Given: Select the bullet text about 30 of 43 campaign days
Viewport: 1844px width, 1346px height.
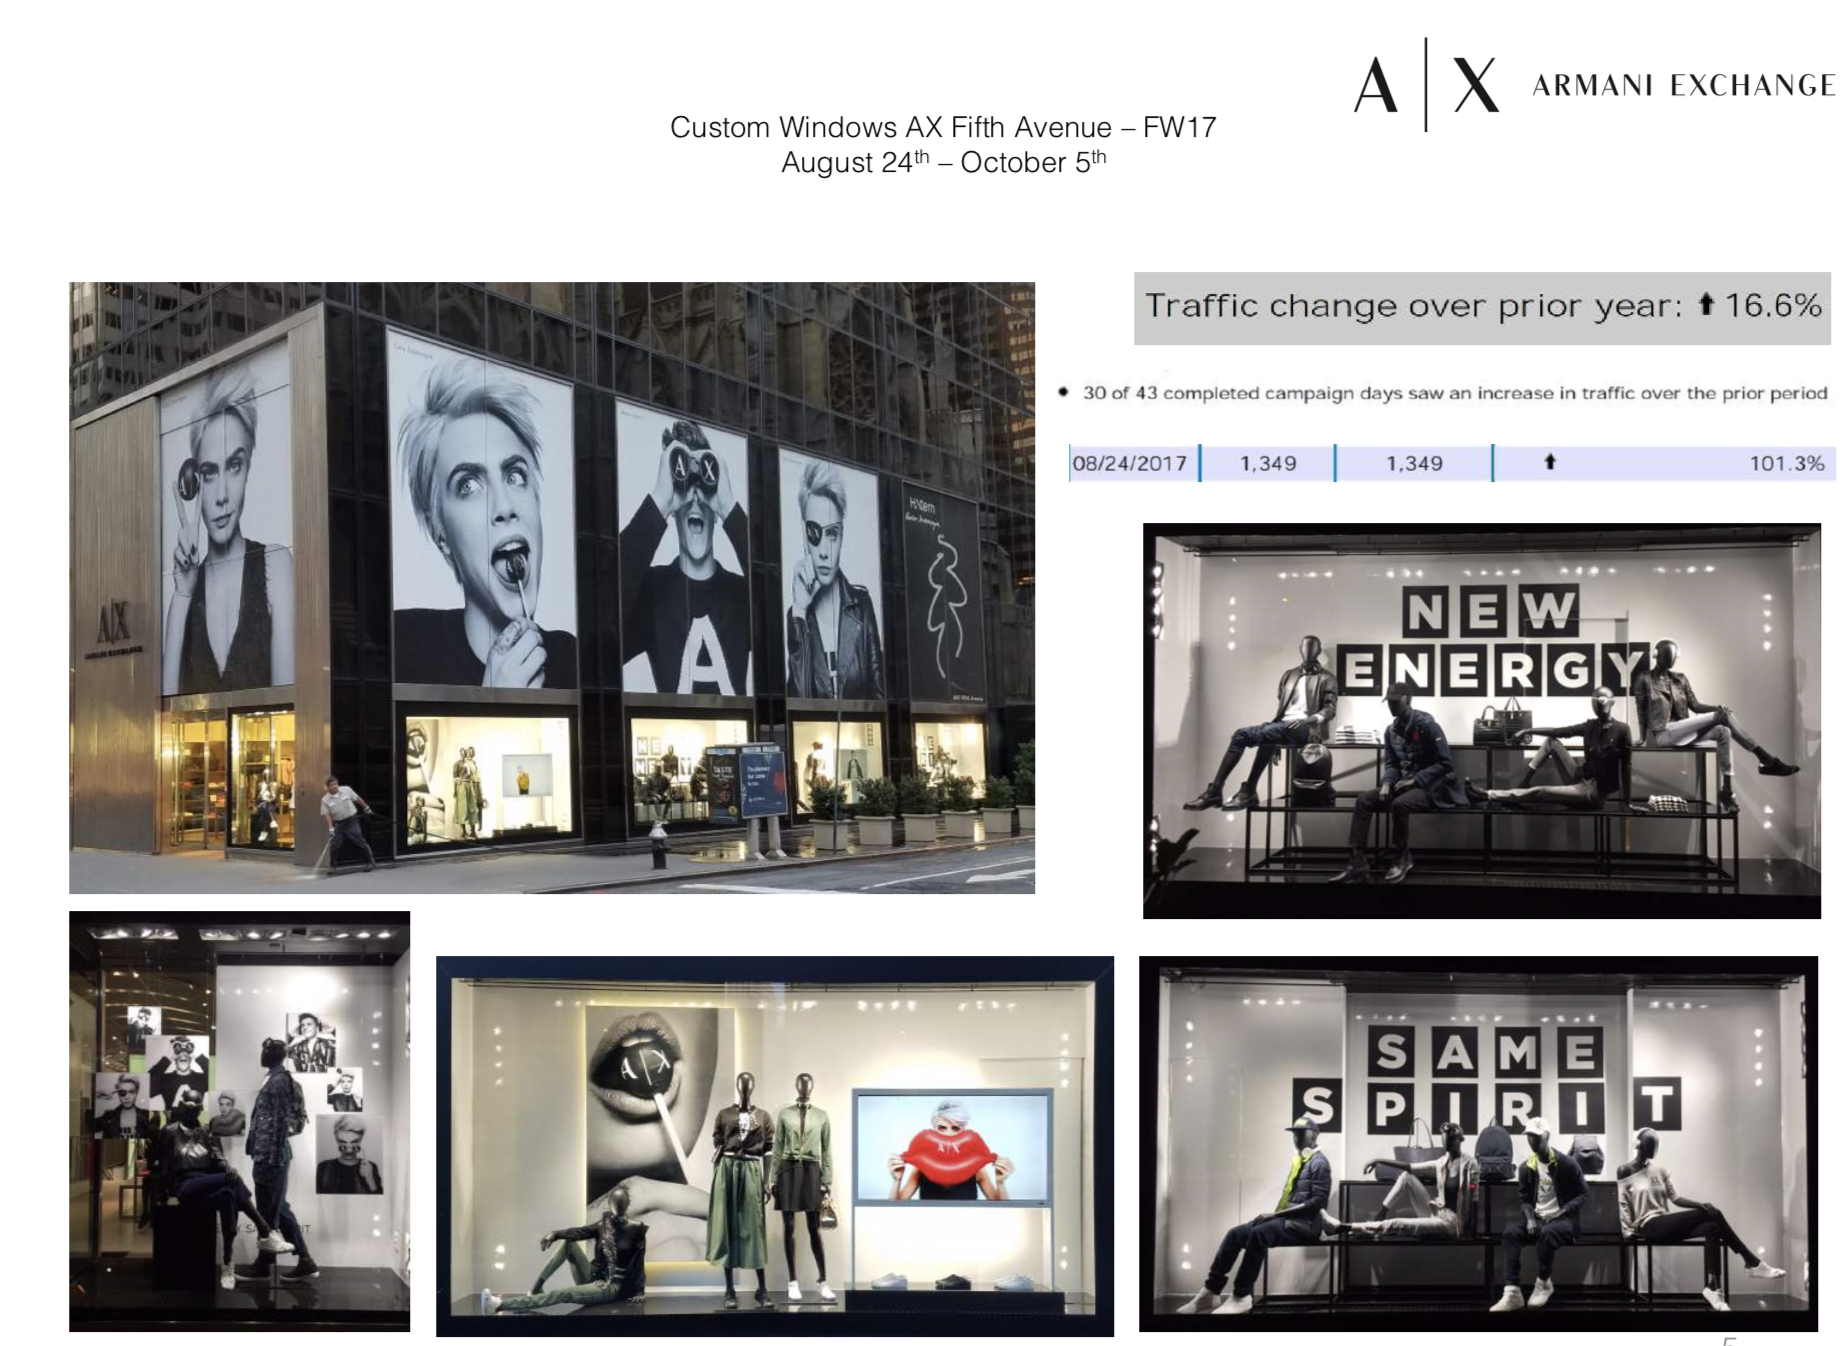Looking at the screenshot, I should pos(1454,393).
